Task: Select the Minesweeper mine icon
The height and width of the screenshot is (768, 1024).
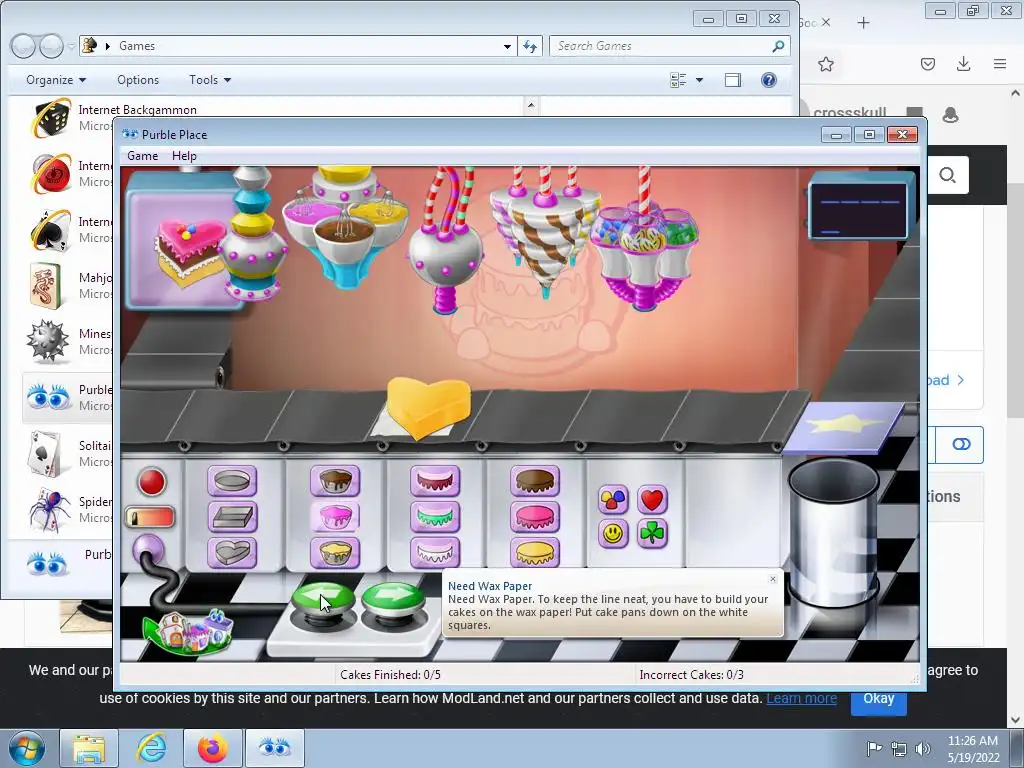Action: 48,341
